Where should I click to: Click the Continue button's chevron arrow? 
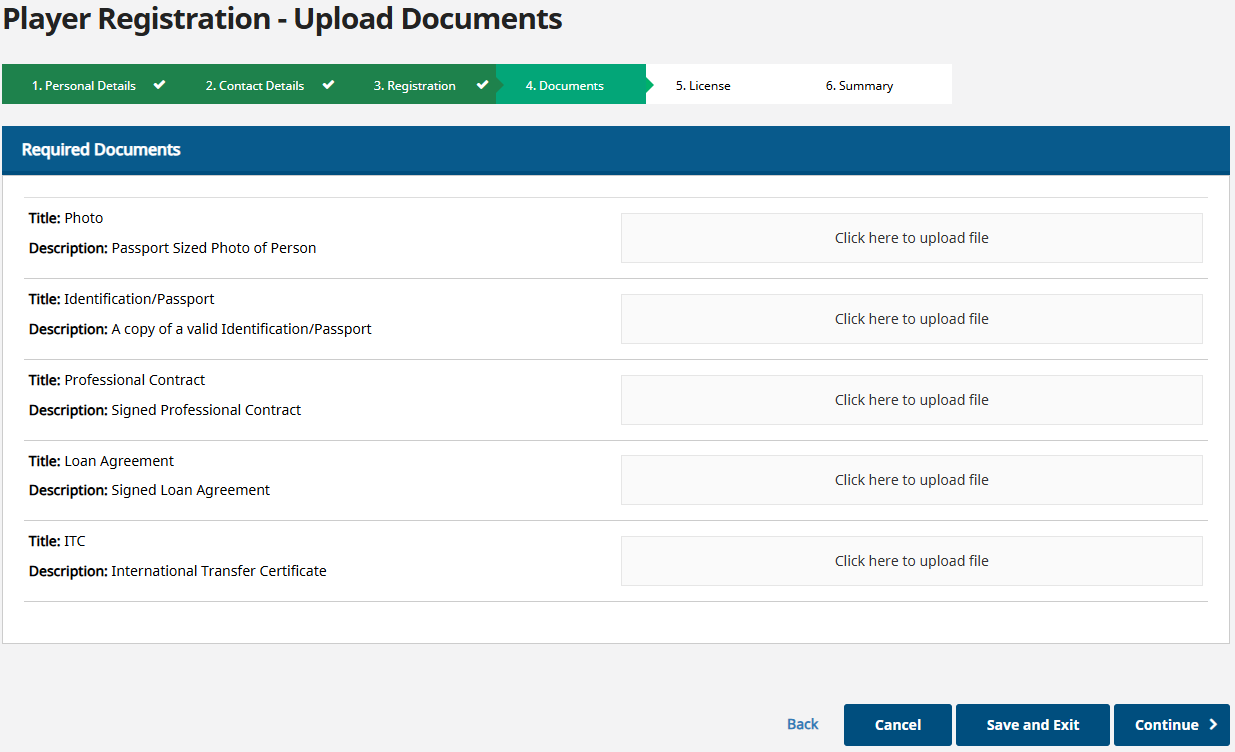tap(1213, 725)
